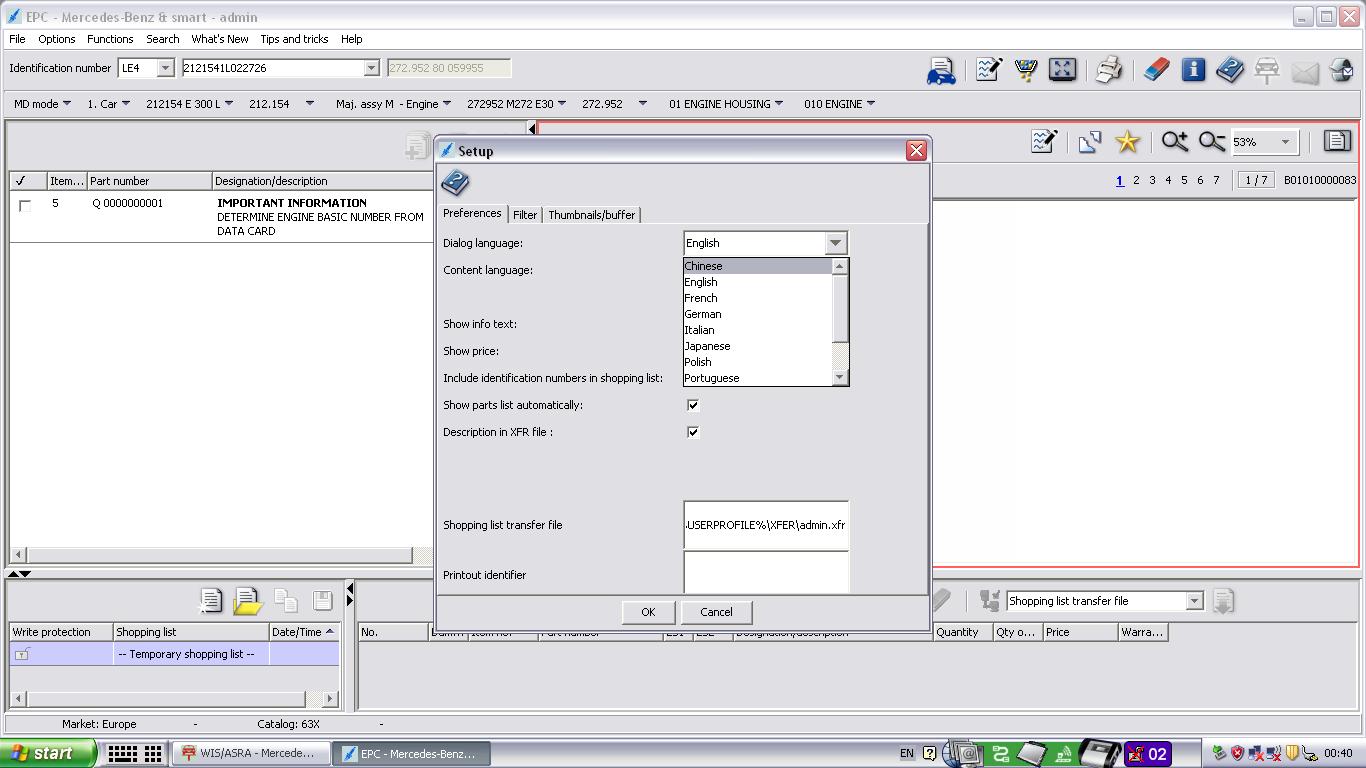Viewport: 1366px width, 768px height.
Task: Open the 01 ENGINE HOUSING dropdown
Action: (726, 104)
